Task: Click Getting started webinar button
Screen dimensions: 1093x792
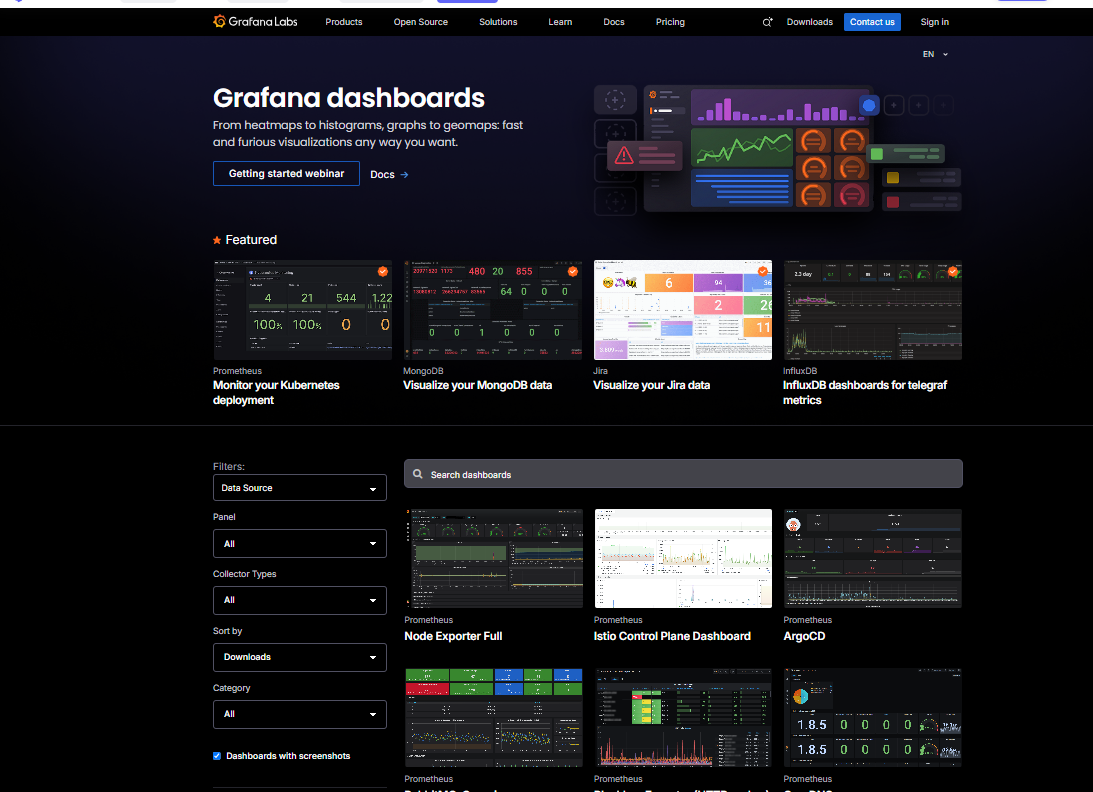Action: [286, 174]
